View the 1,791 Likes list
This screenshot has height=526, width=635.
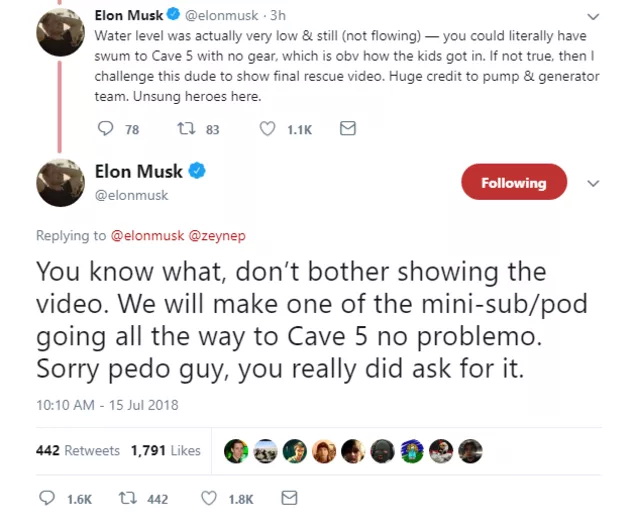tap(166, 451)
